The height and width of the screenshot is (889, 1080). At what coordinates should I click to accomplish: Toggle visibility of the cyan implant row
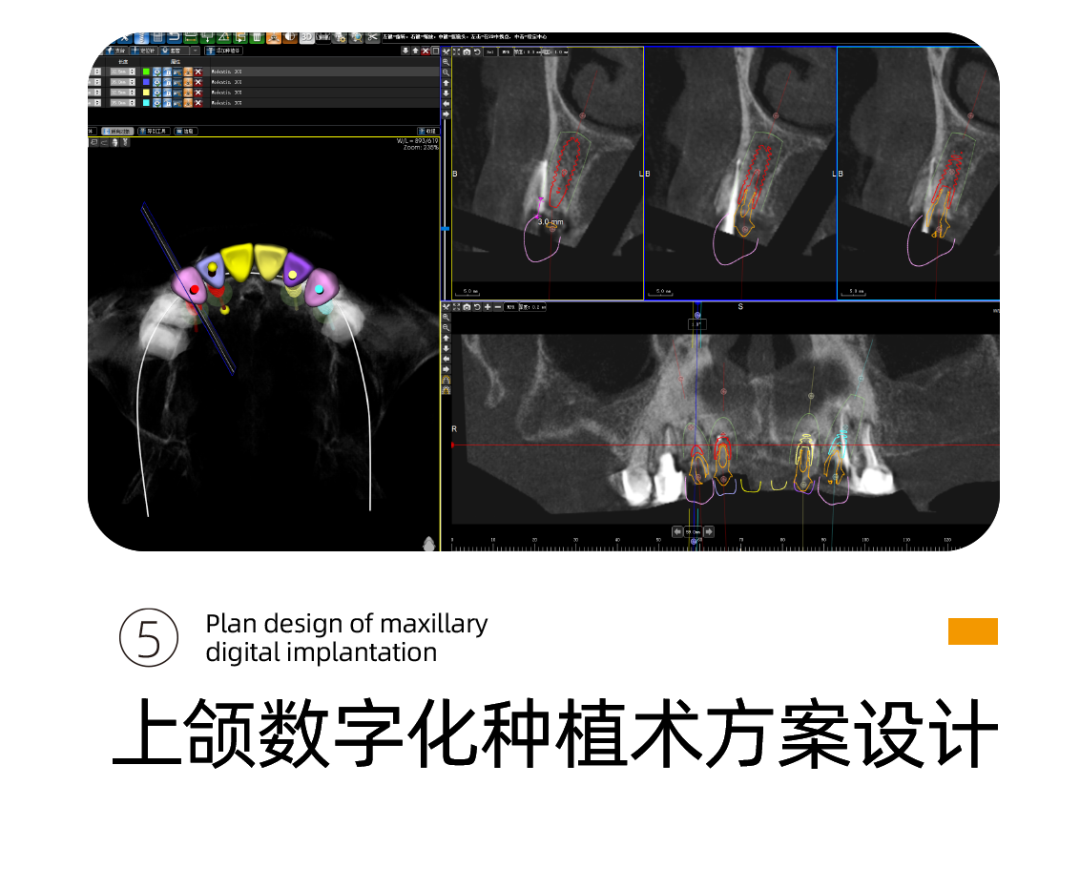157,102
